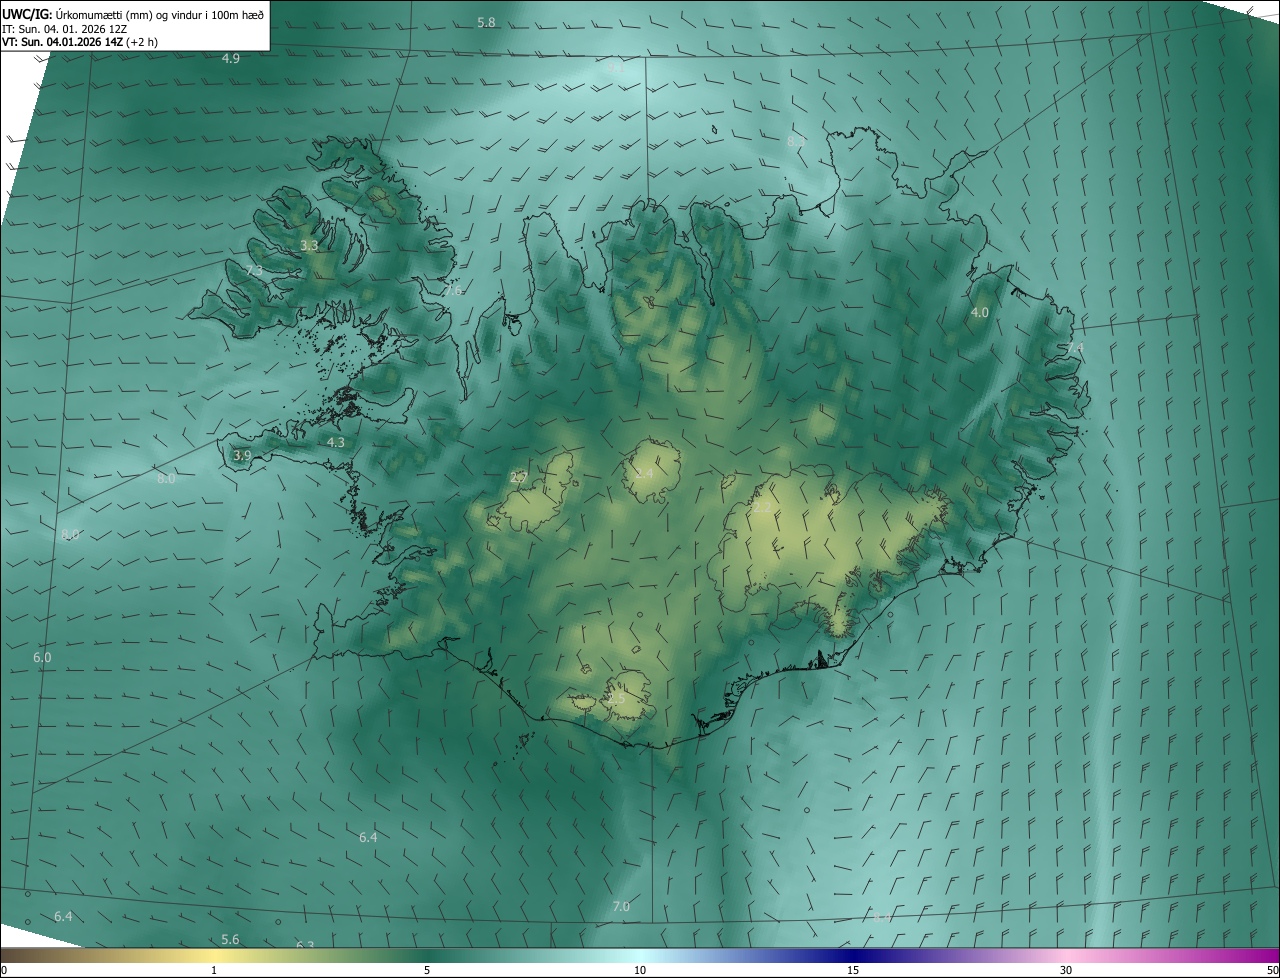Pick the dark navy band on the colour scale
The image size is (1280, 978).
click(853, 956)
